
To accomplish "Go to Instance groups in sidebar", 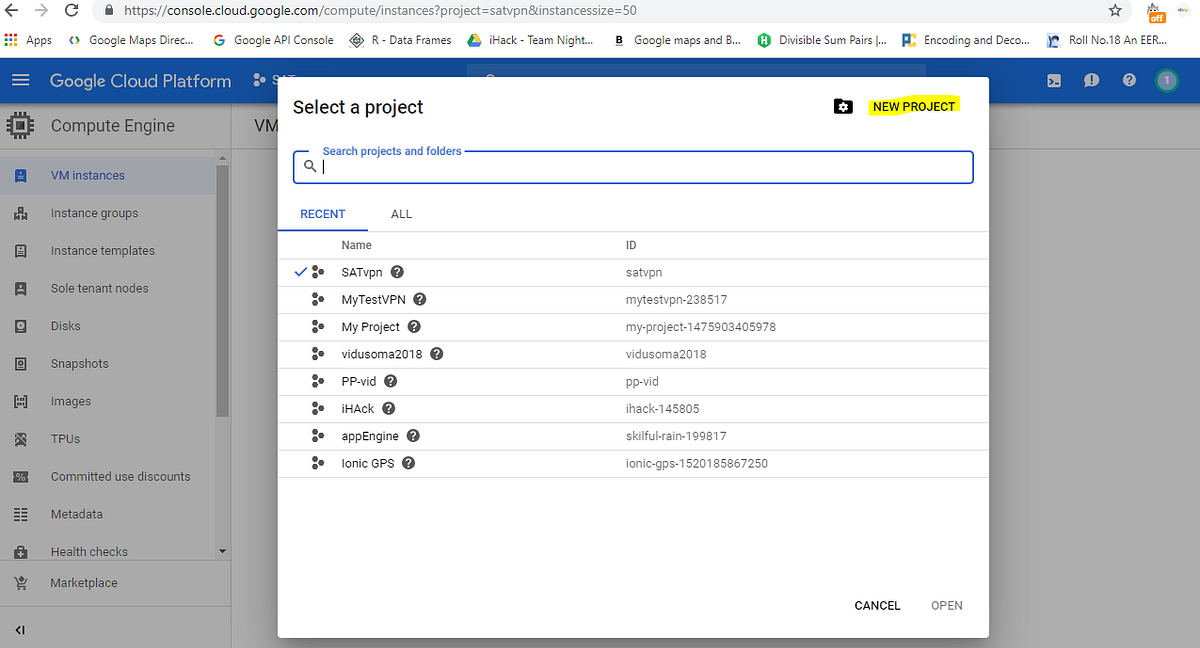I will pos(94,213).
